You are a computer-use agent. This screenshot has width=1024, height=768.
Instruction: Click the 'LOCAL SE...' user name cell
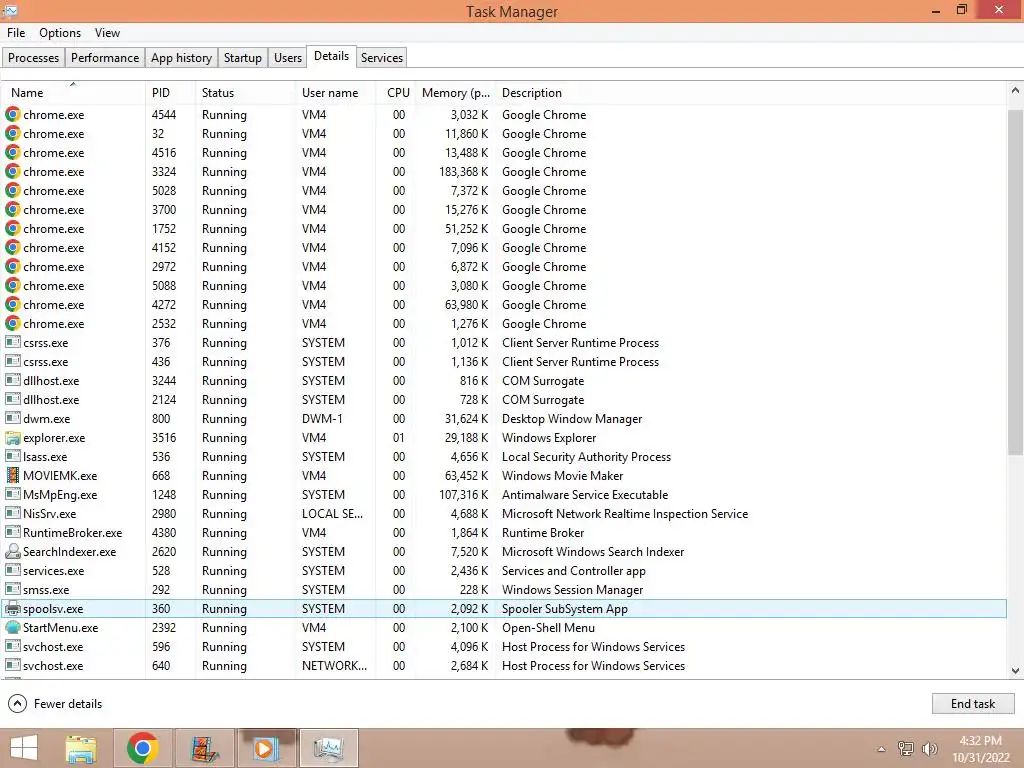point(332,513)
